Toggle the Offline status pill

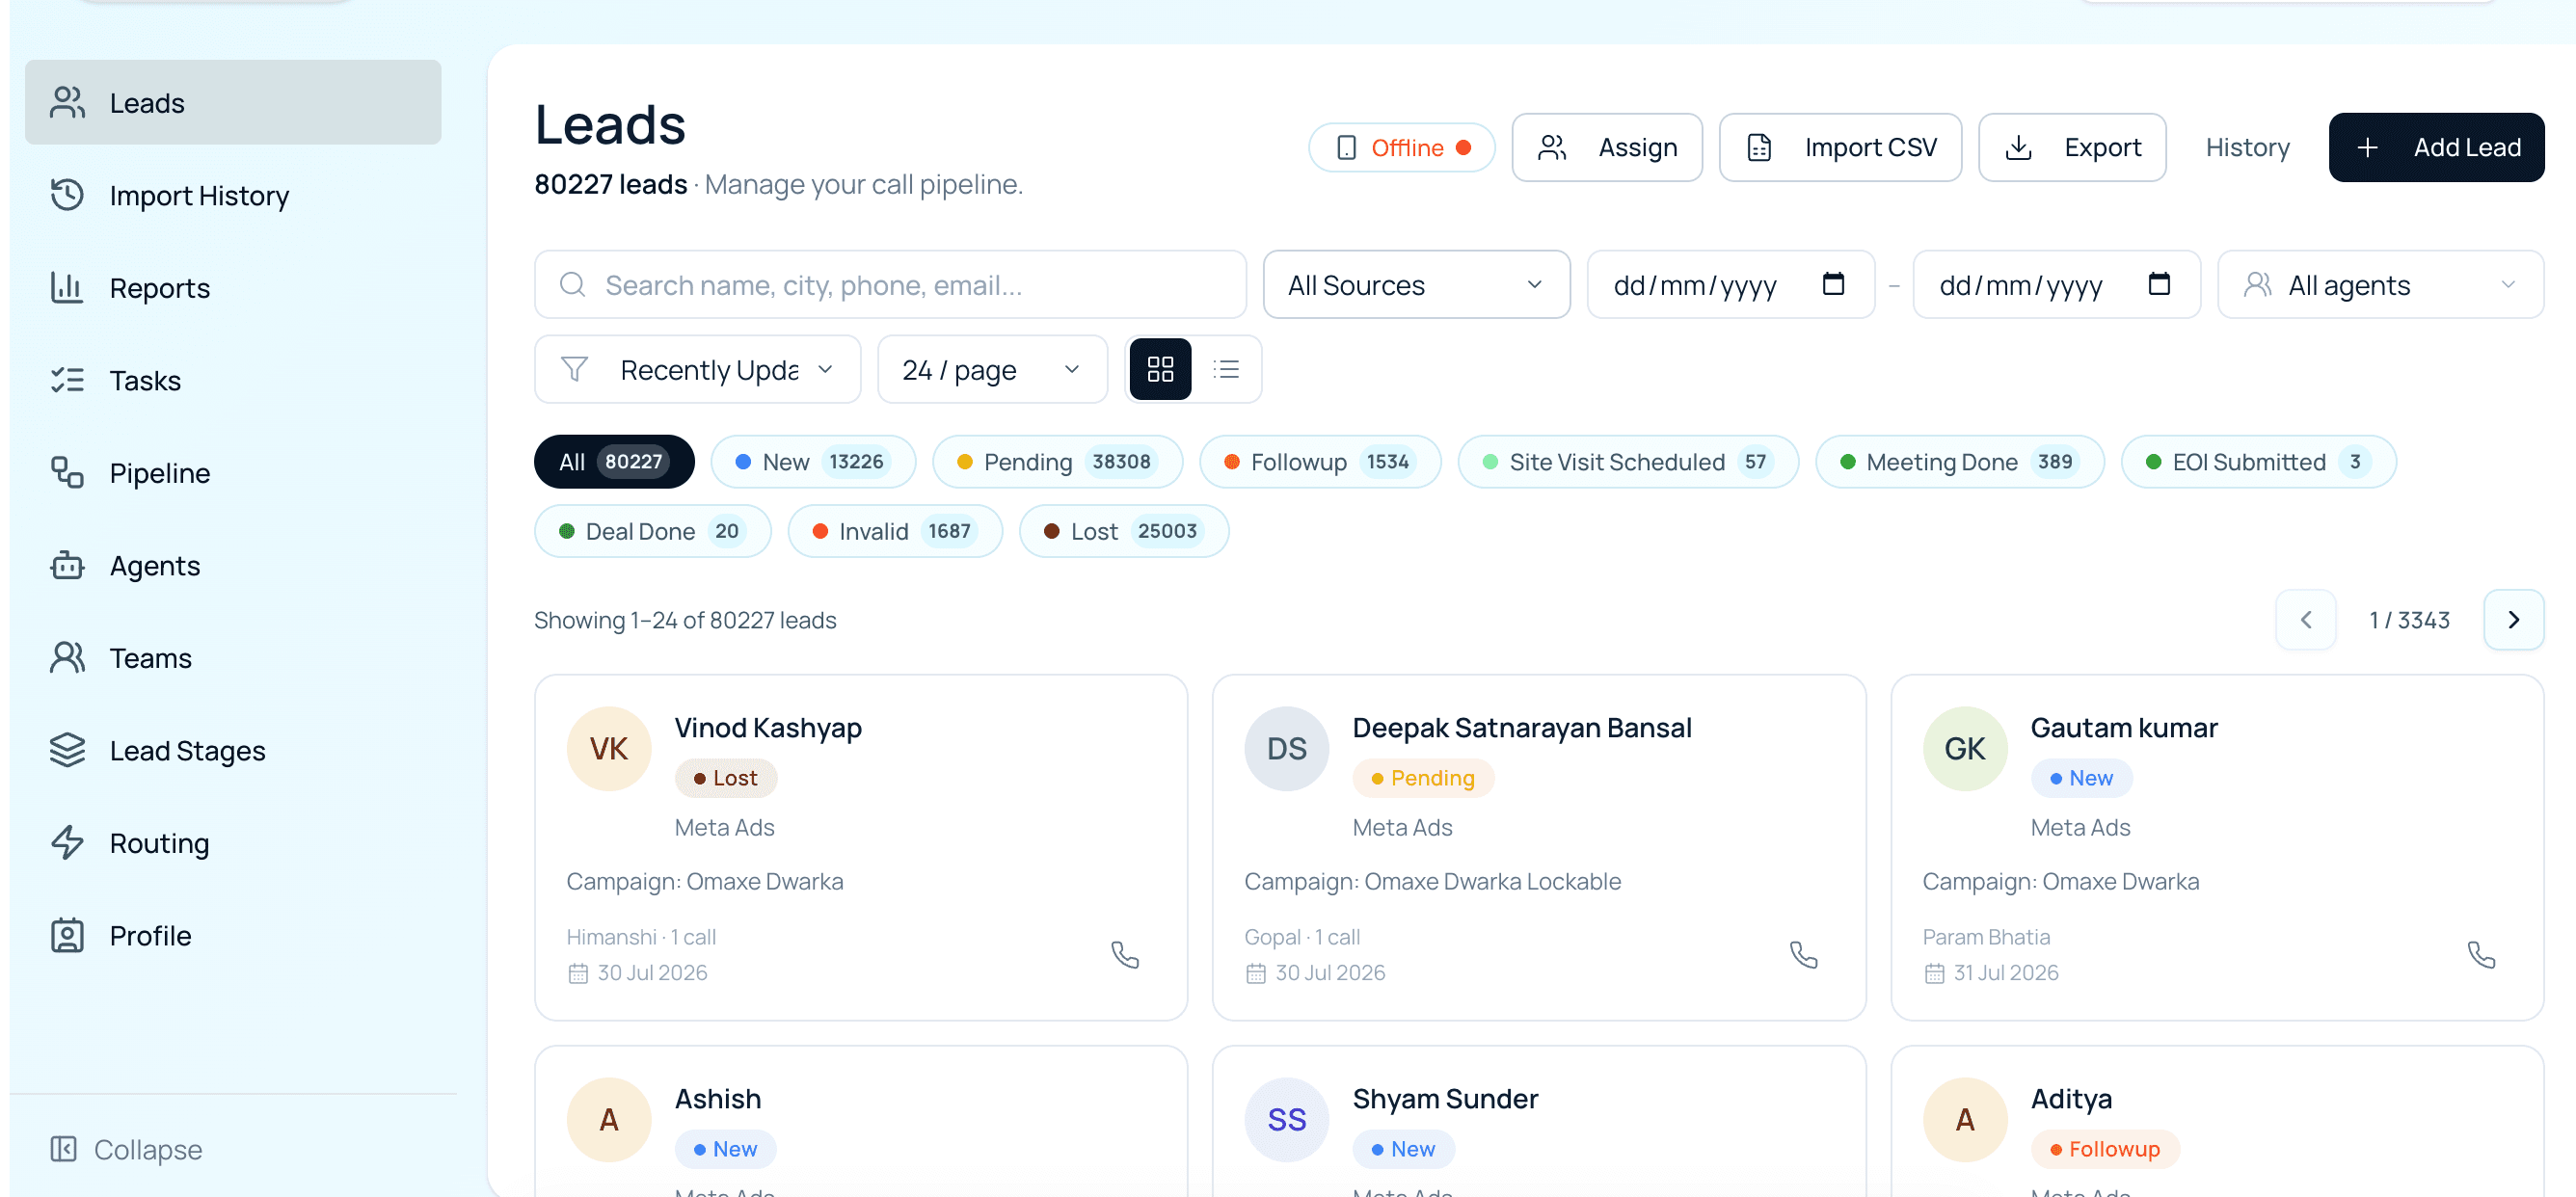pos(1402,147)
